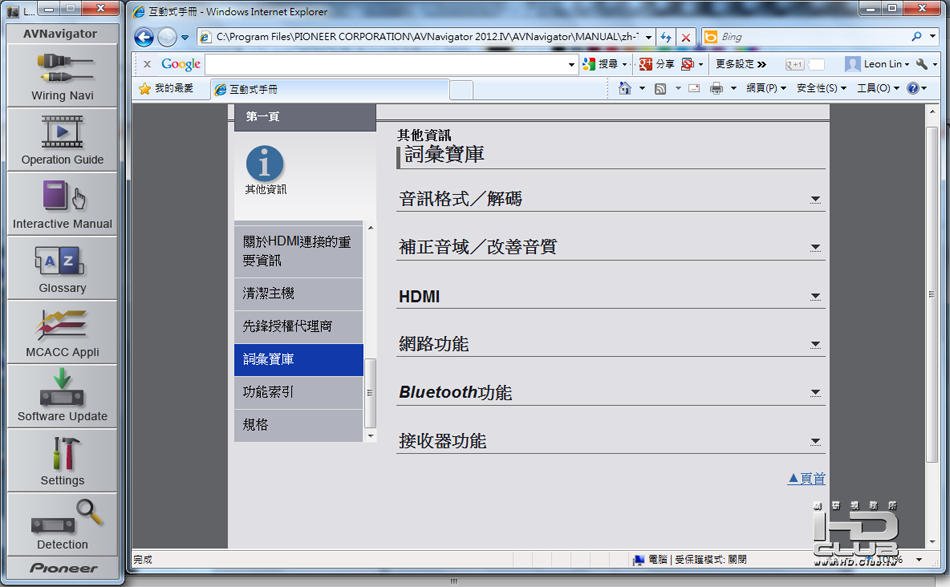Open a new blank tab
Screen dimensions: 950x587
tap(462, 90)
